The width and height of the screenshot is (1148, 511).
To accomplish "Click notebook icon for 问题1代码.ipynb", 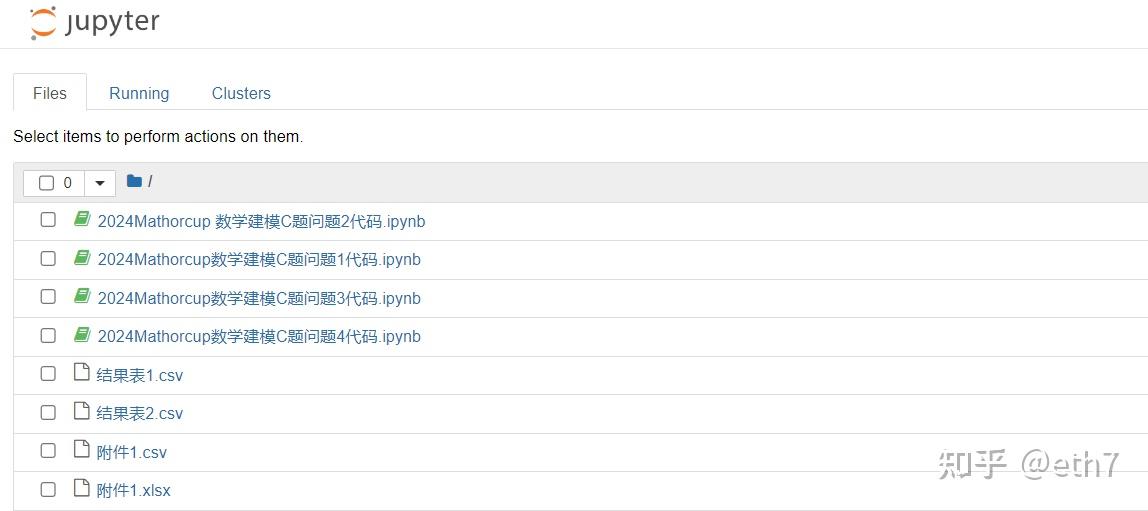I will pos(82,258).
